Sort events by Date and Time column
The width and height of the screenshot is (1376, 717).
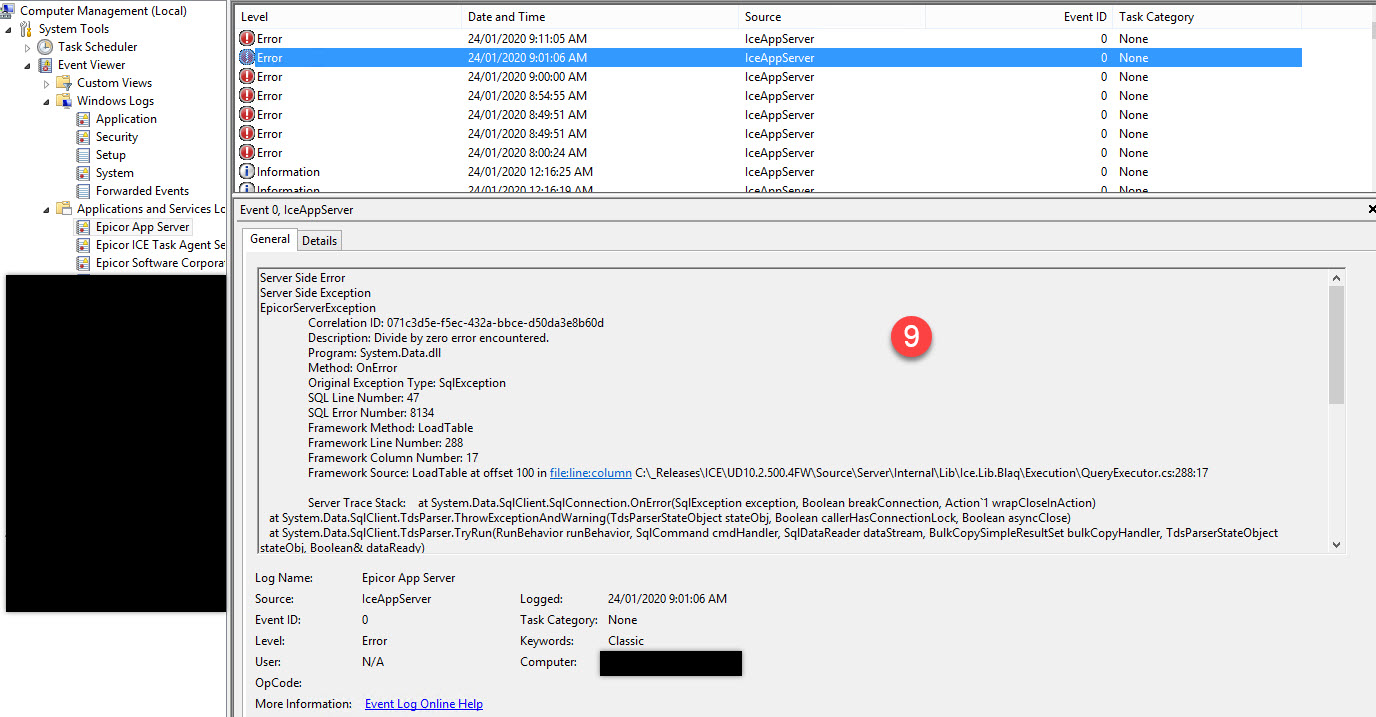pyautogui.click(x=601, y=17)
